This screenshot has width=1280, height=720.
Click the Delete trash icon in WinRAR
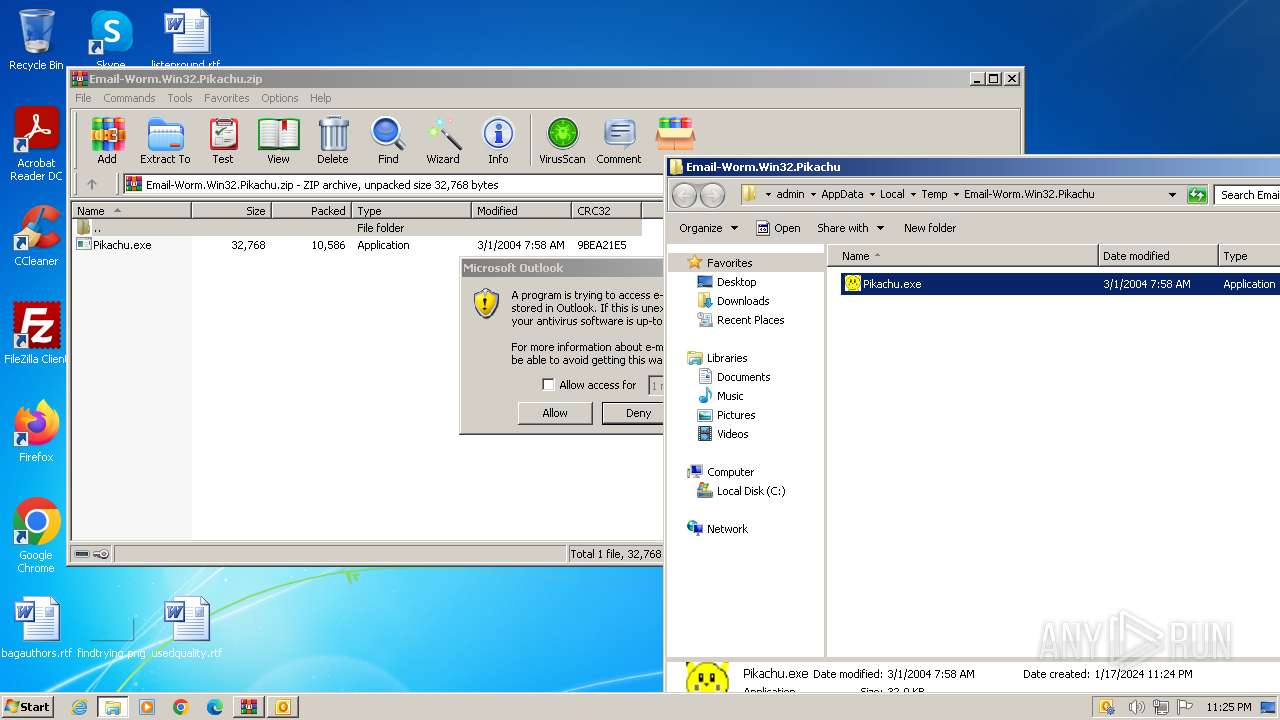tap(333, 140)
